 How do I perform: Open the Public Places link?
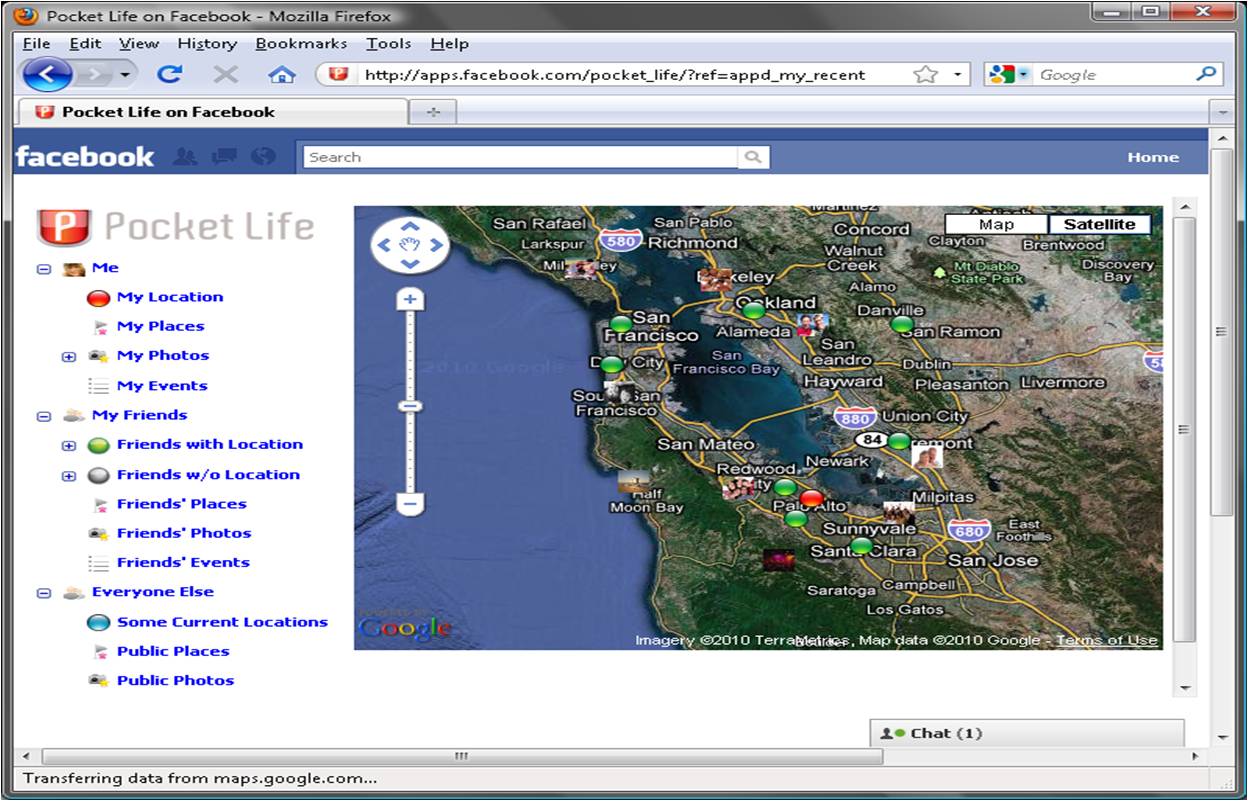pyautogui.click(x=173, y=651)
